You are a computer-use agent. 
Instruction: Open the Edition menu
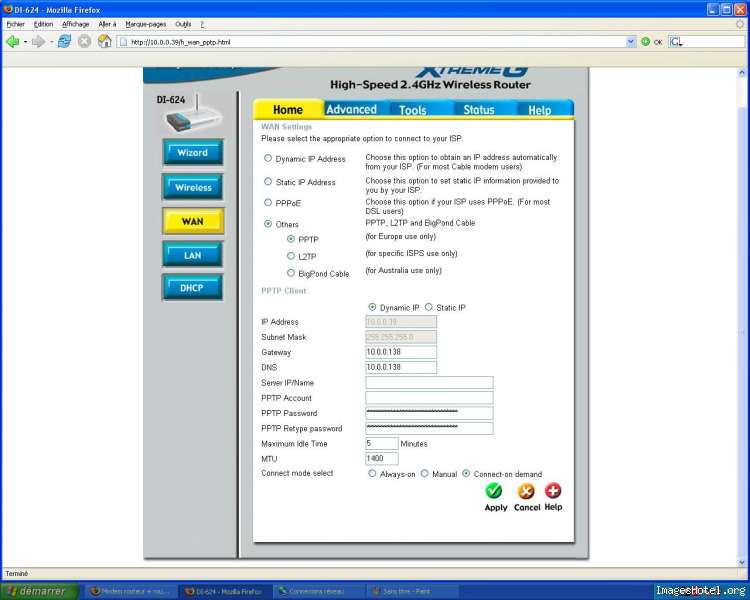(x=43, y=24)
